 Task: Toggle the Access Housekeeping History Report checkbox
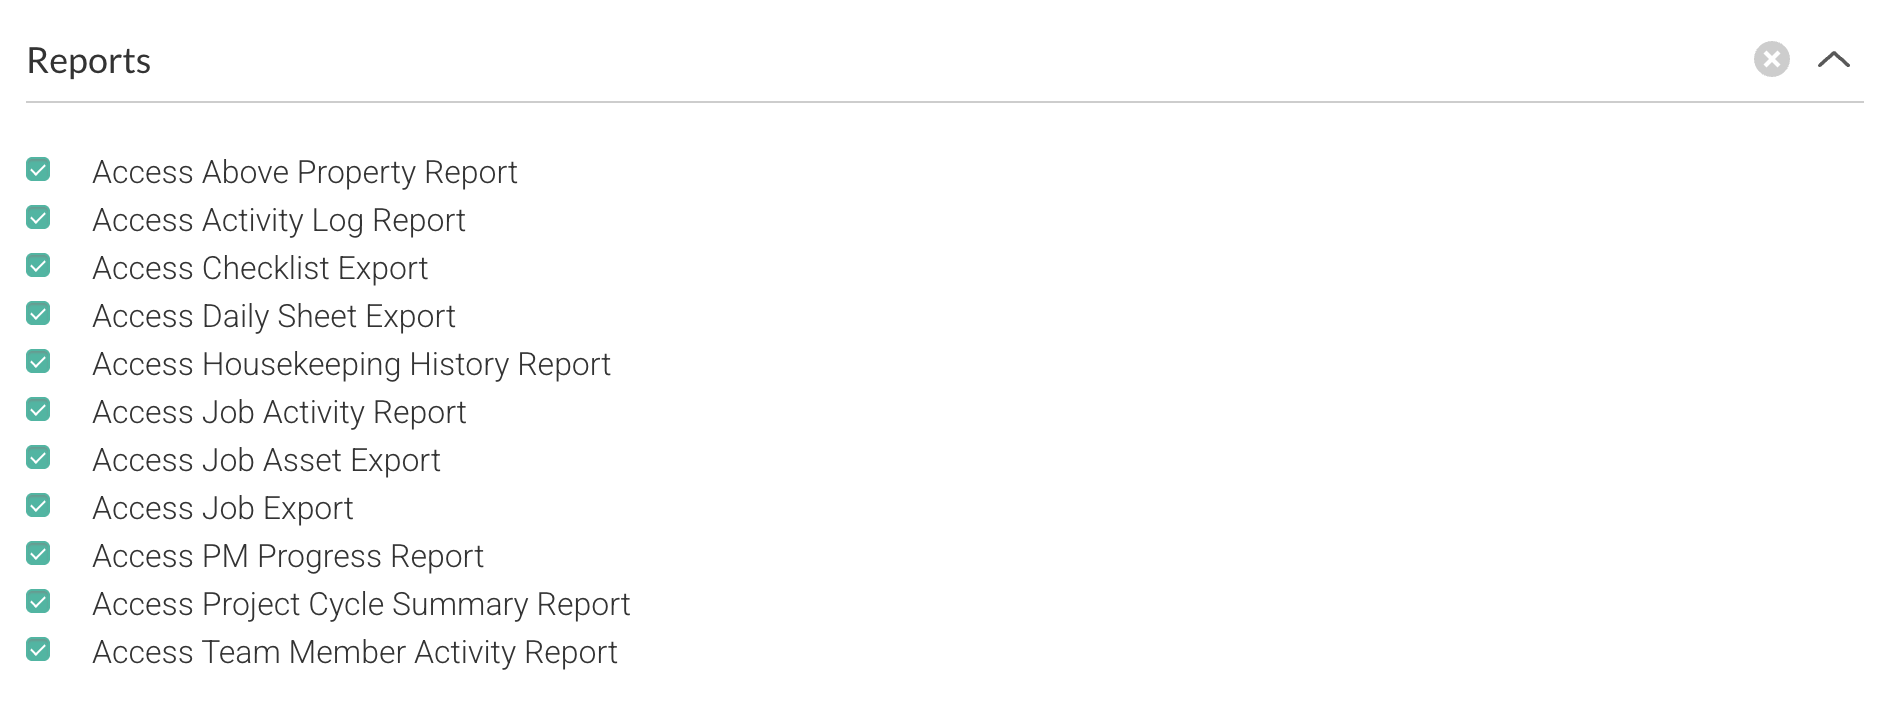(38, 361)
